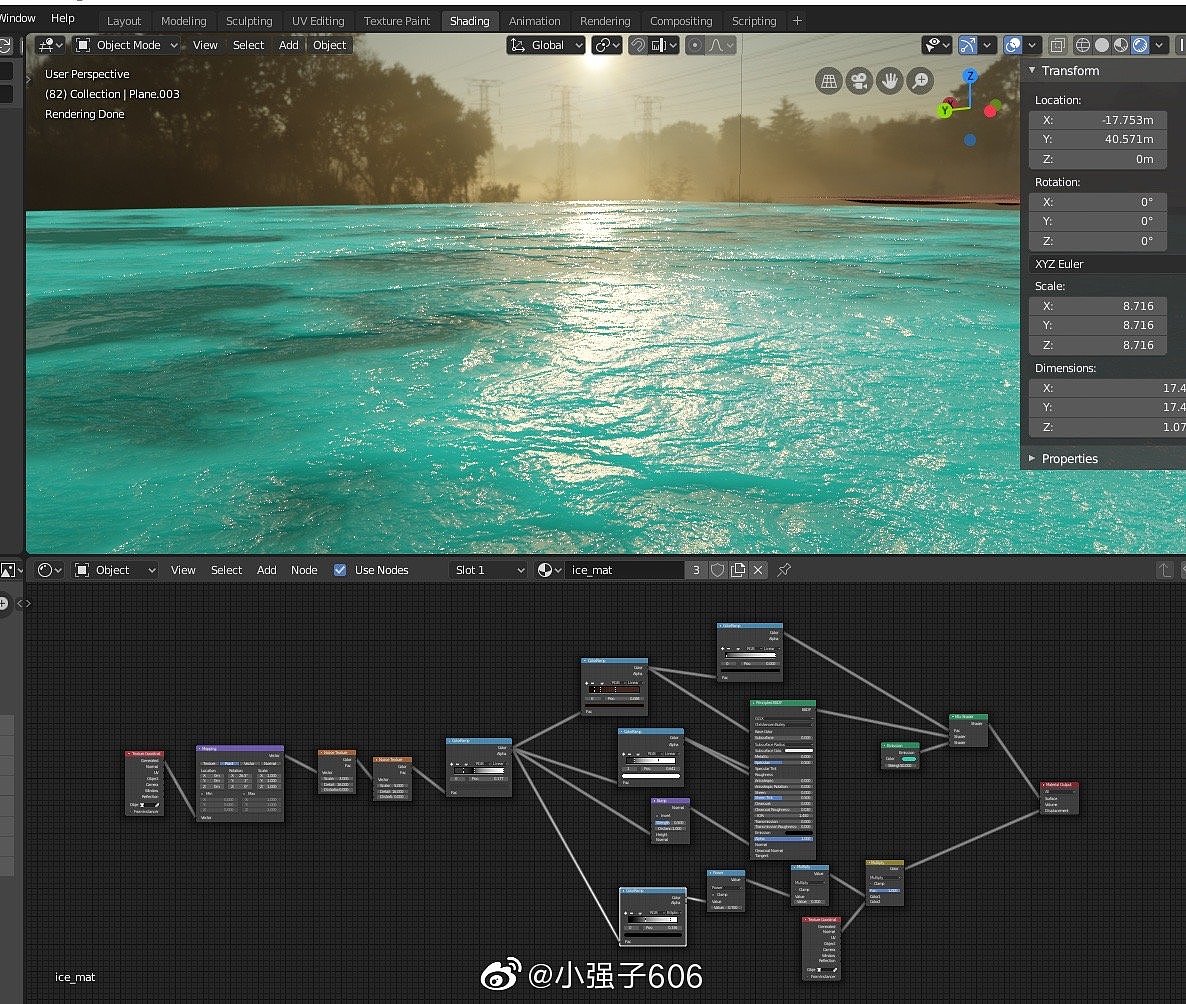Select the camera view icon in viewport
The image size is (1186, 1004).
coord(860,80)
